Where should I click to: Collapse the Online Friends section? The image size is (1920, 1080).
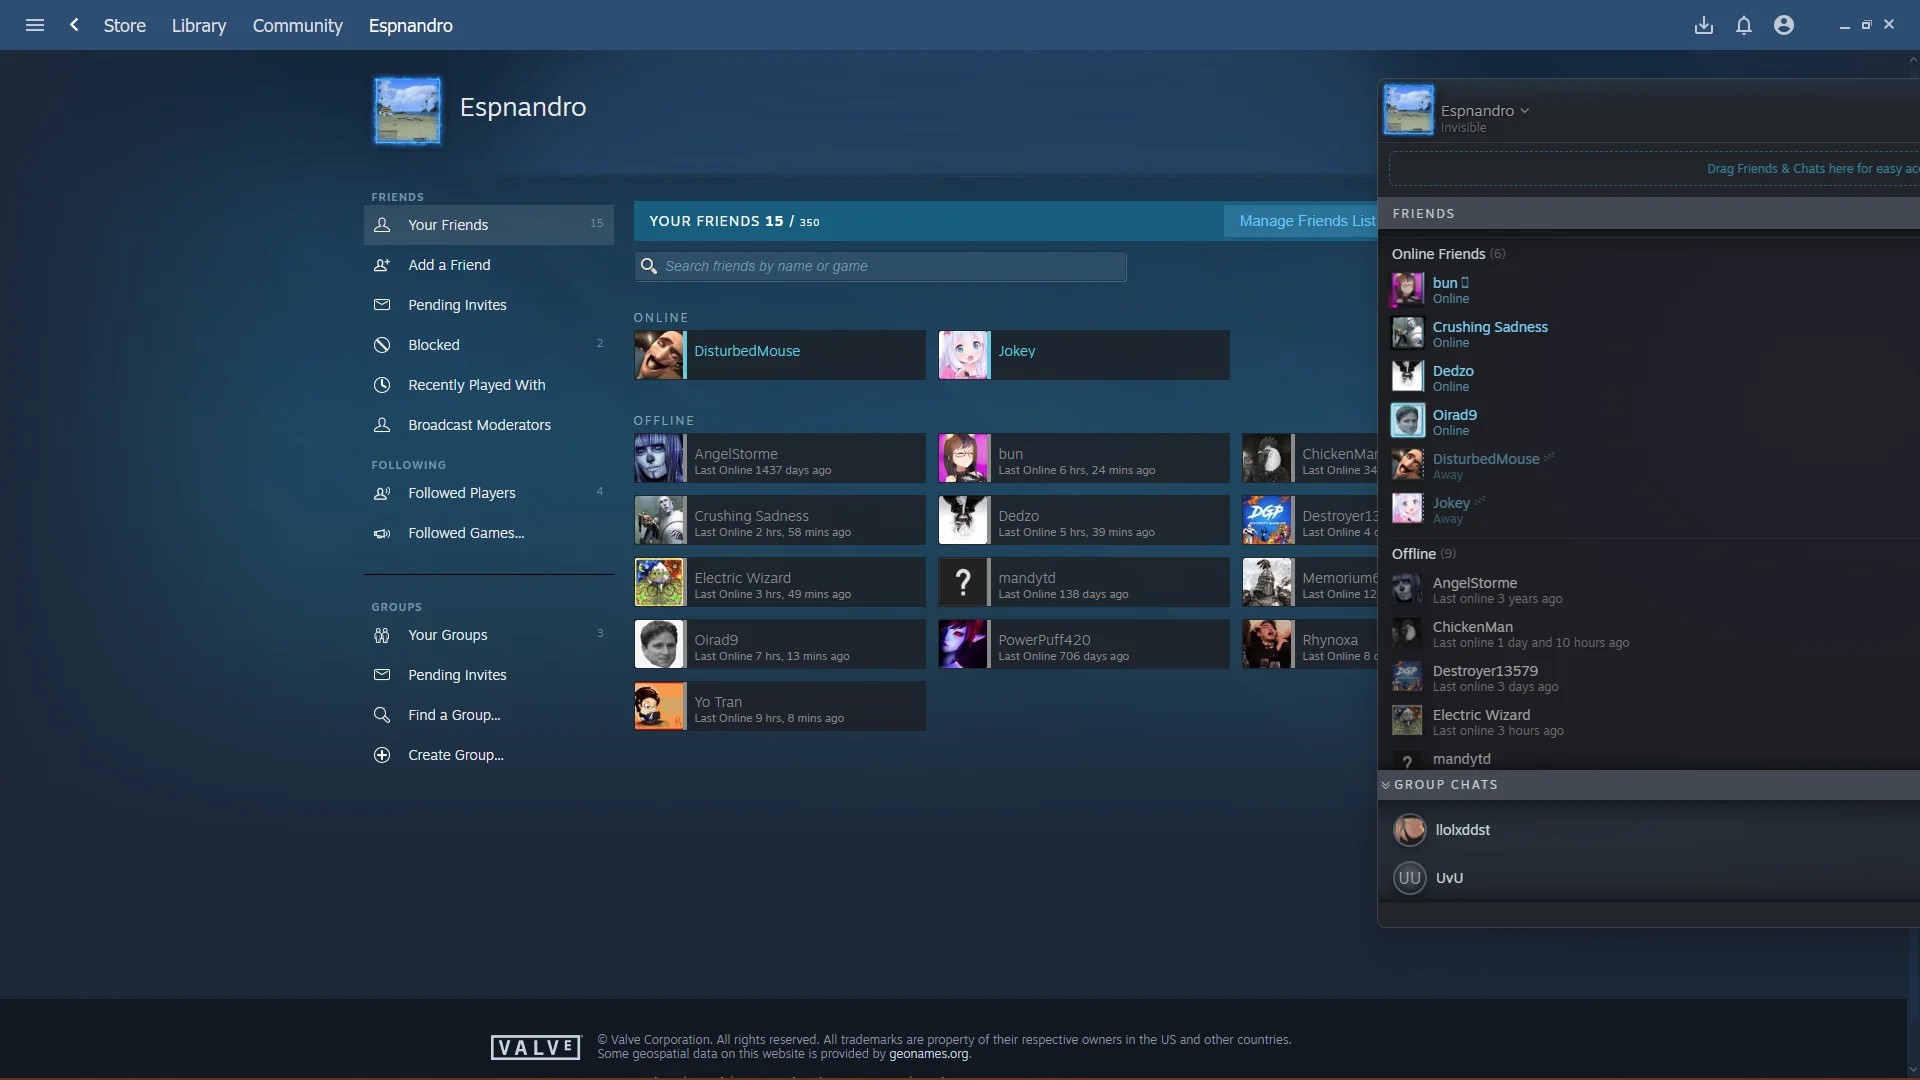tap(1438, 253)
